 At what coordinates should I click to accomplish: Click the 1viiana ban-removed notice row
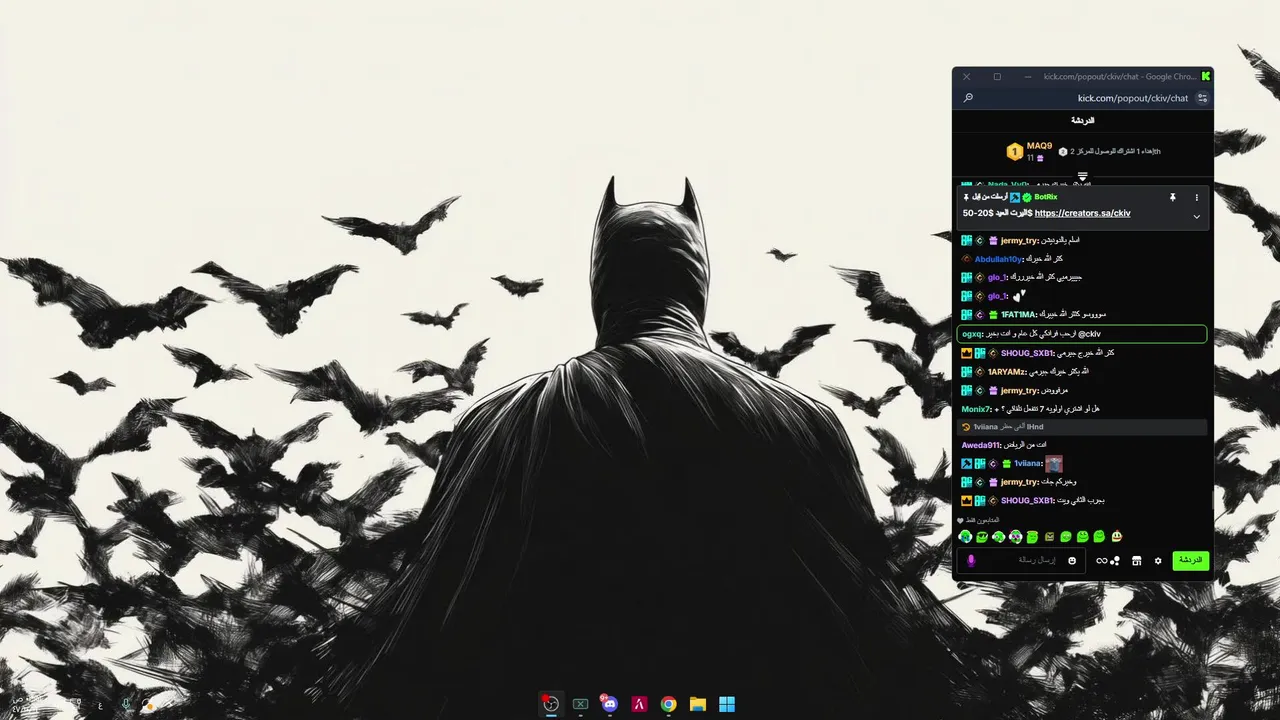coord(1082,427)
